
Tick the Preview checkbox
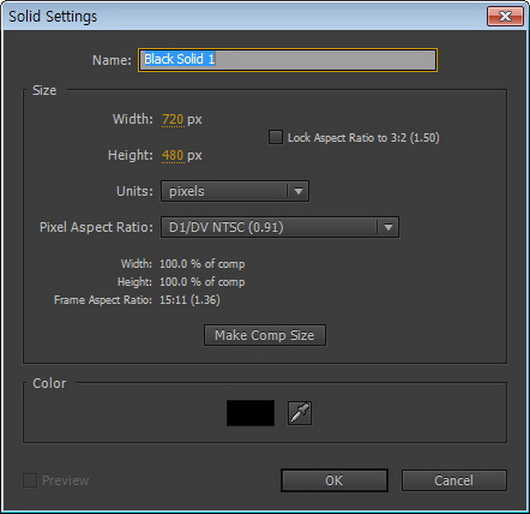click(x=30, y=480)
